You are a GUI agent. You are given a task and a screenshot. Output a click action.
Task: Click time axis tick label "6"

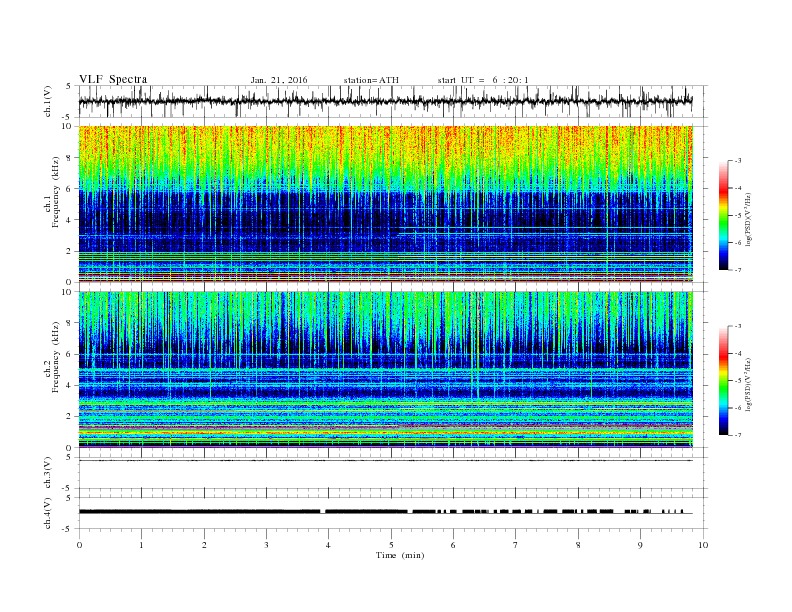[453, 545]
